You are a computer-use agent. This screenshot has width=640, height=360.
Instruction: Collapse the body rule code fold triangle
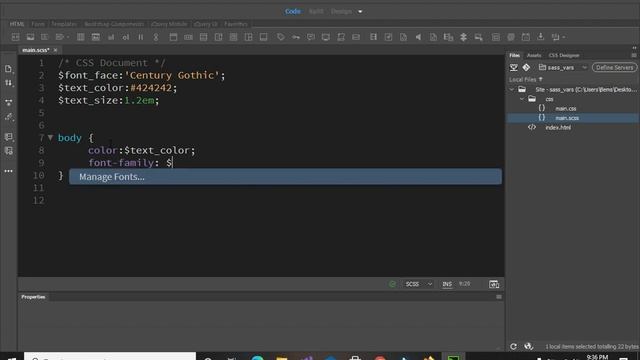(50, 138)
